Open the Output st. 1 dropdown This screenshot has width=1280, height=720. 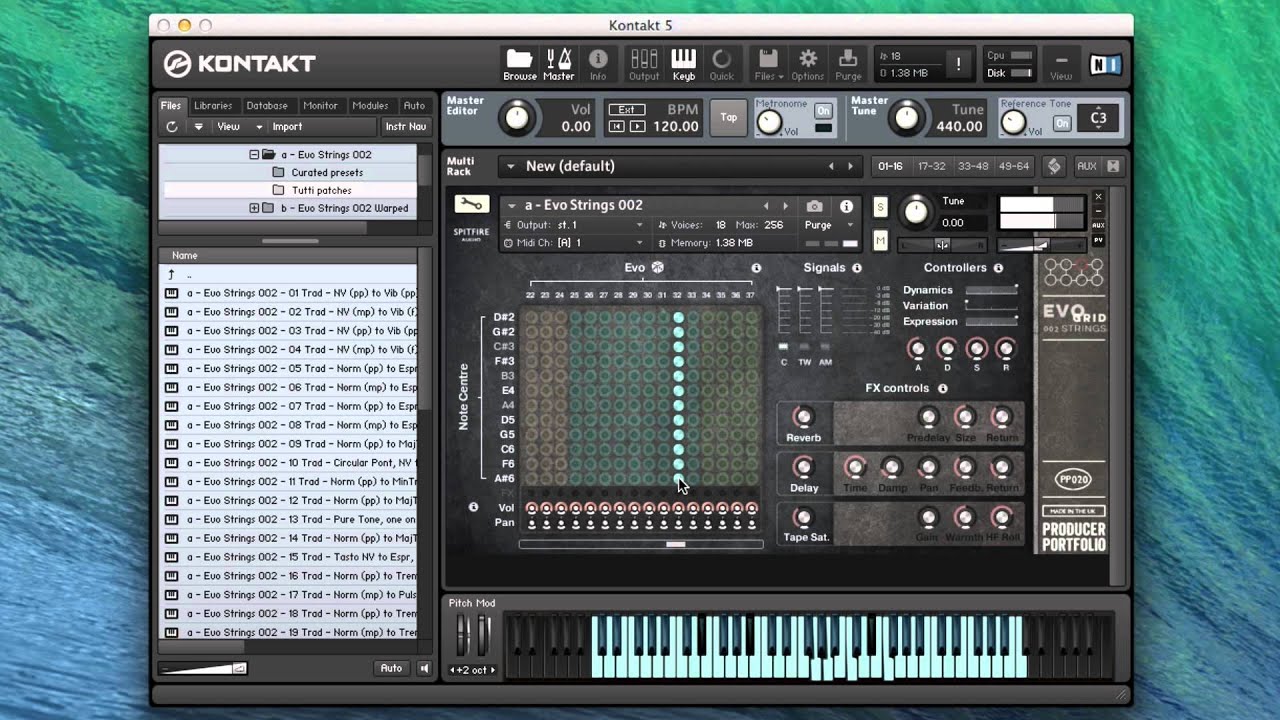pos(575,225)
